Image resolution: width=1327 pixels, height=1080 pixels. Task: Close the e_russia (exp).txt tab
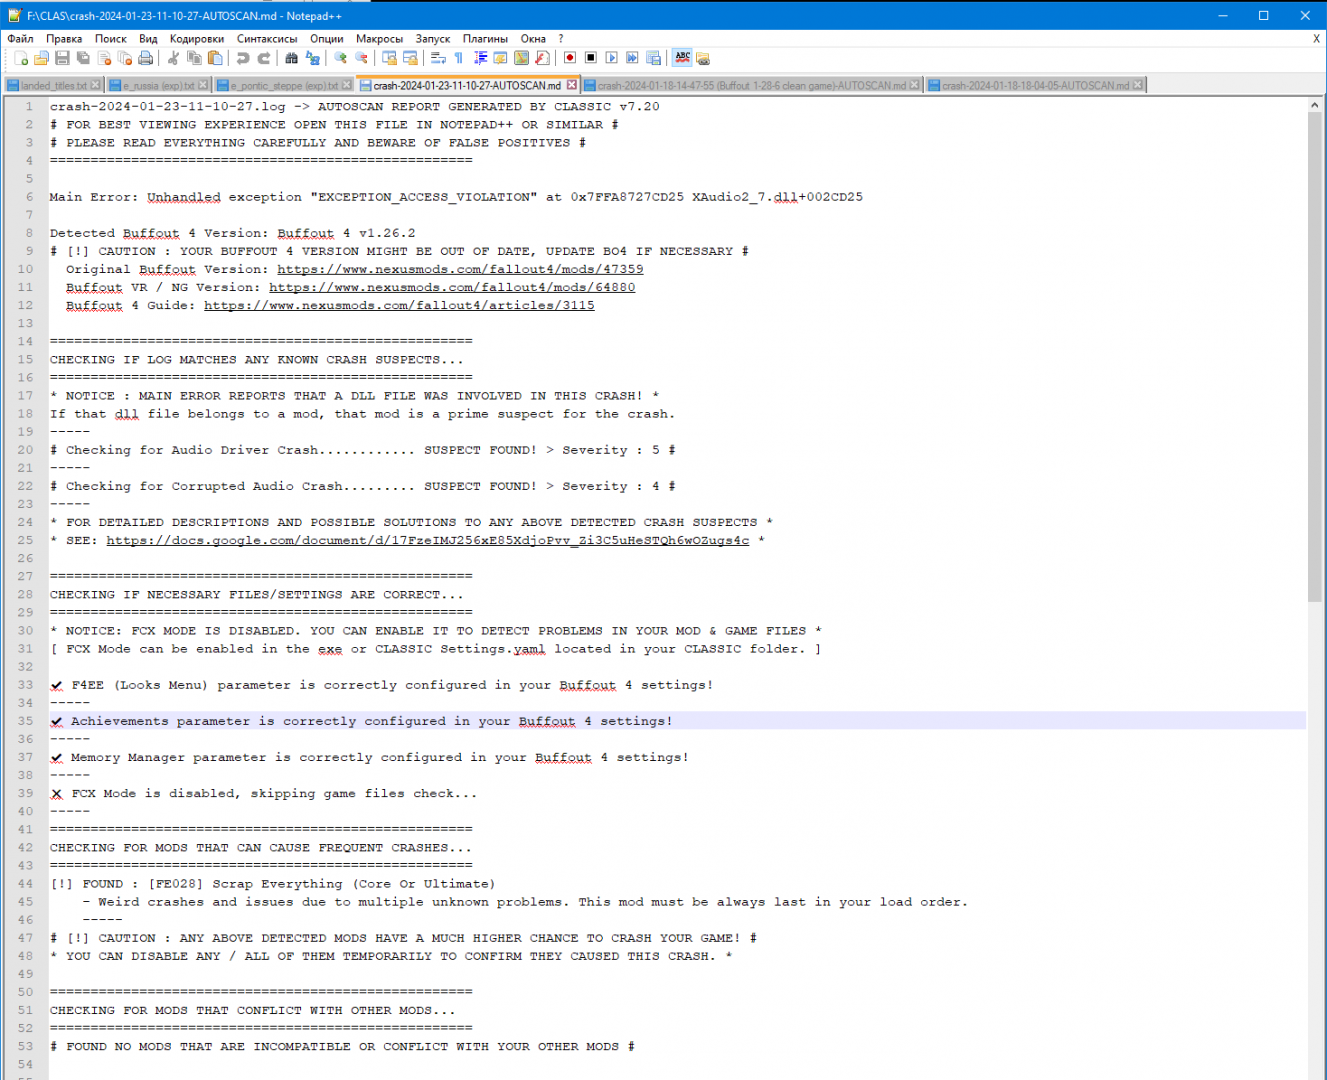tap(204, 86)
